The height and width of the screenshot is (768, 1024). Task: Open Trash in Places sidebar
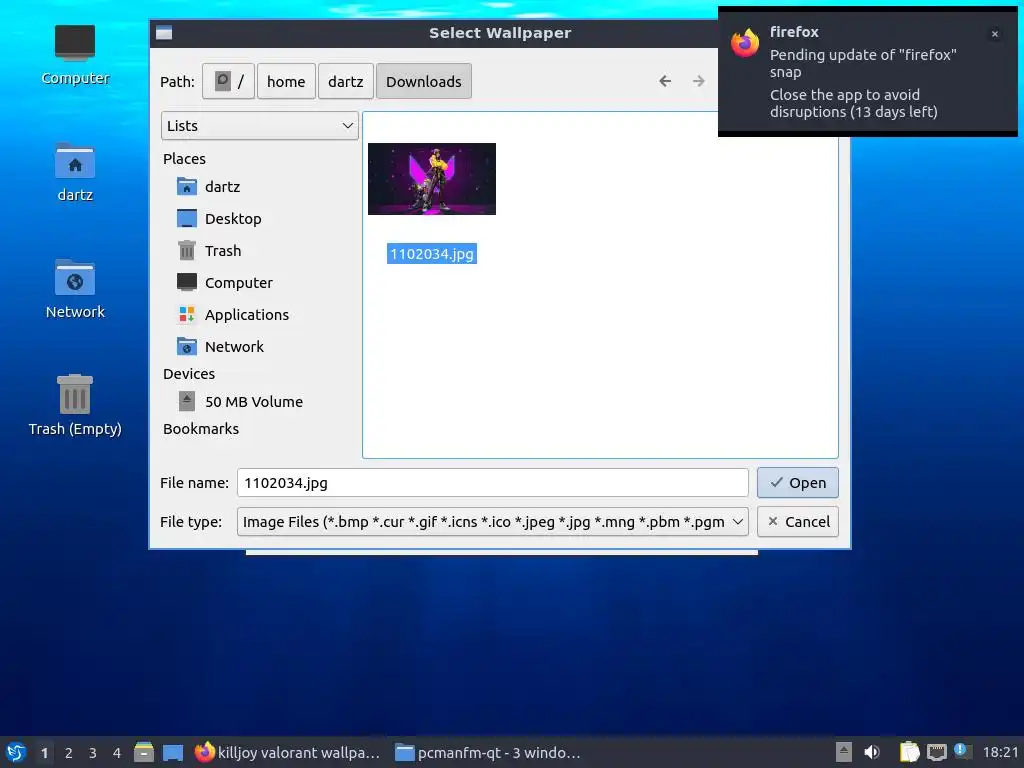point(210,251)
